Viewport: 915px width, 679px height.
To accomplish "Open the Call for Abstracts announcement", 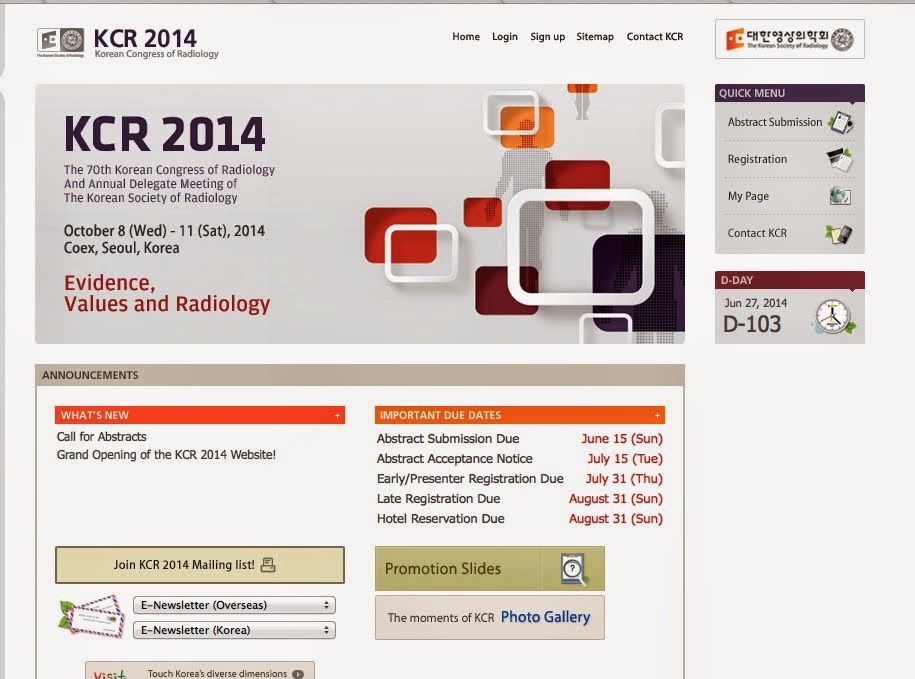I will (102, 437).
